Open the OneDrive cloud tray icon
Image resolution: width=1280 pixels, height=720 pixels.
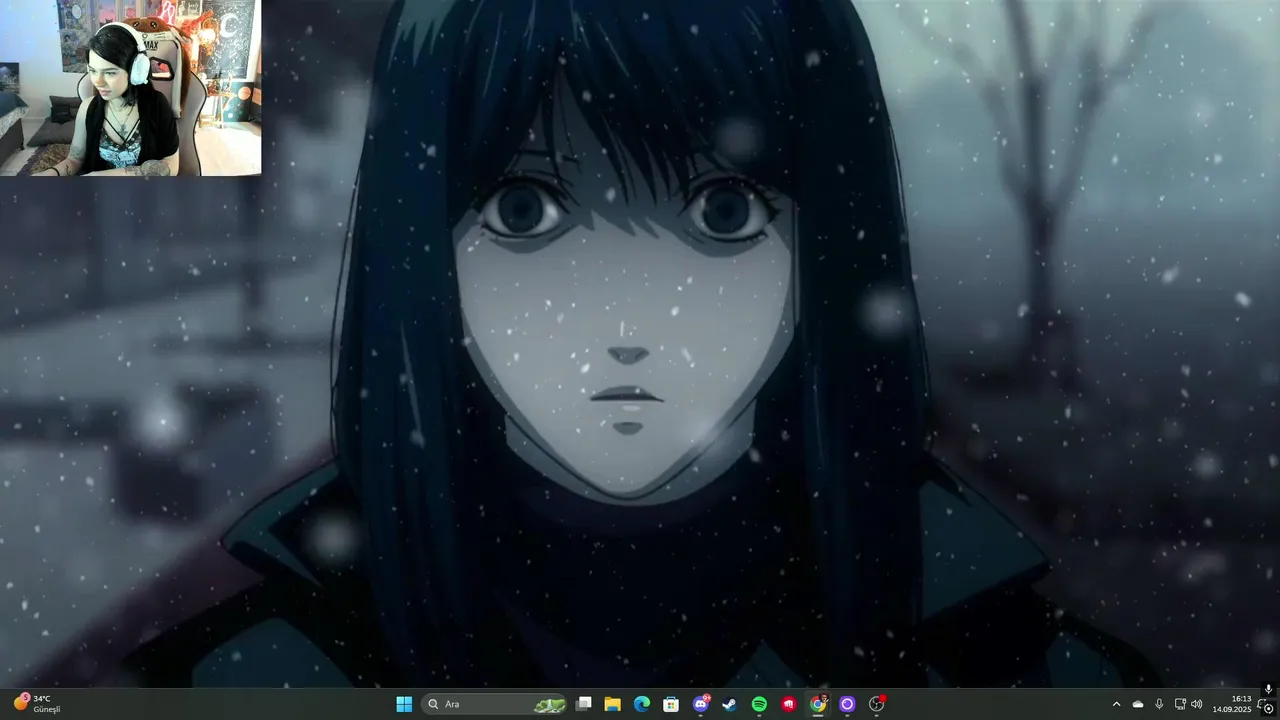tap(1137, 704)
